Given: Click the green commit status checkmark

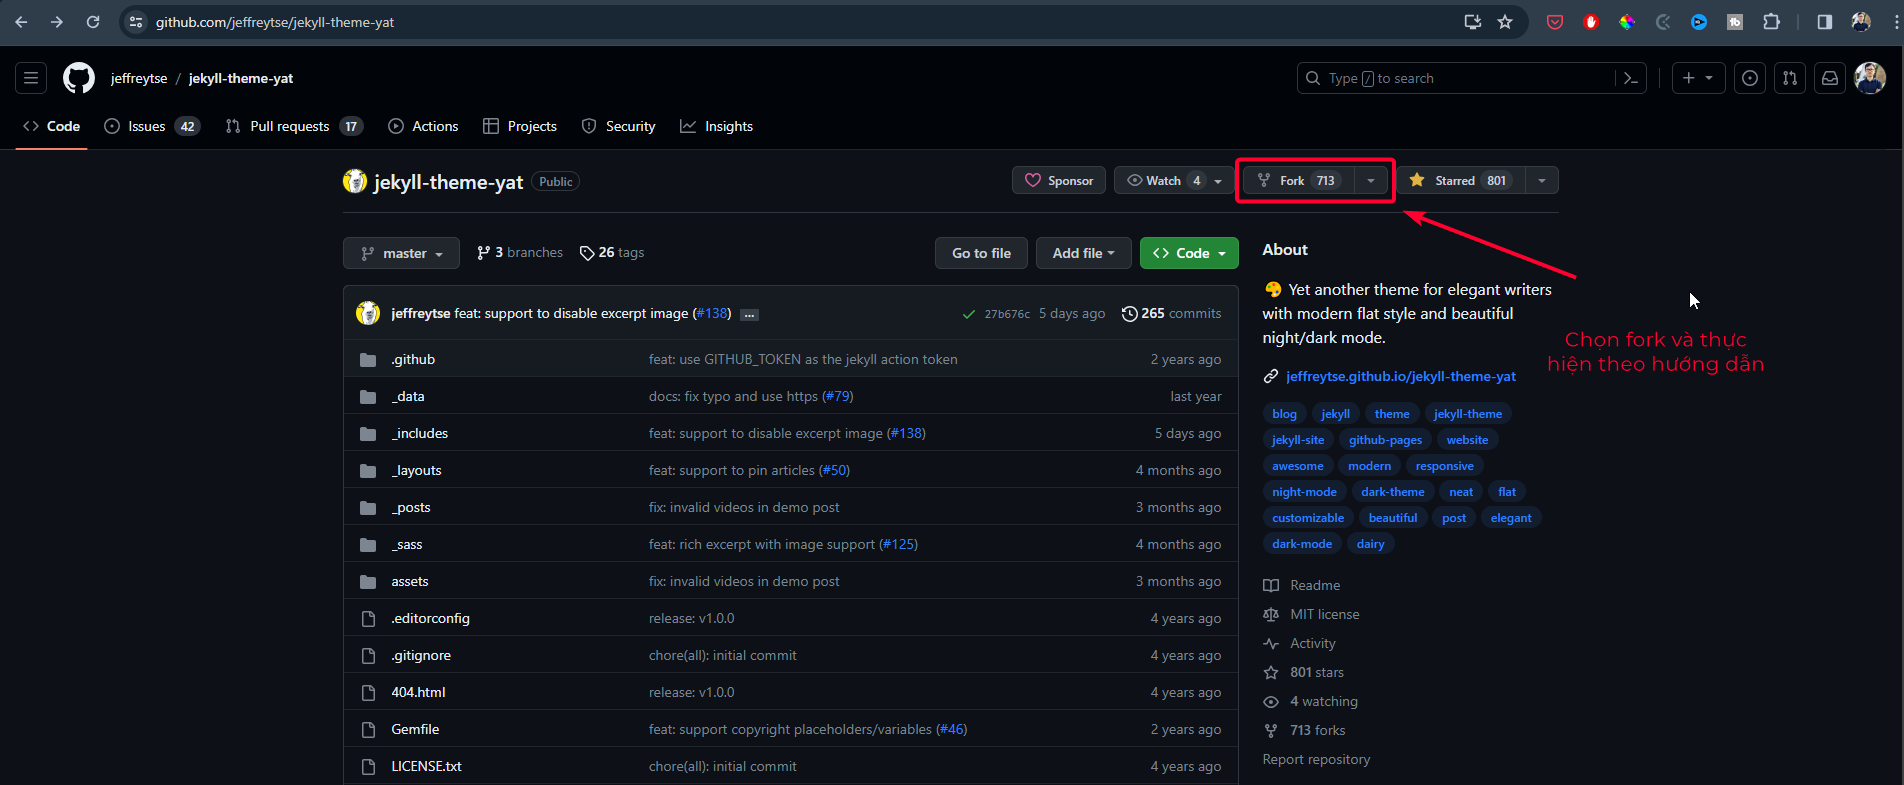Looking at the screenshot, I should (968, 314).
